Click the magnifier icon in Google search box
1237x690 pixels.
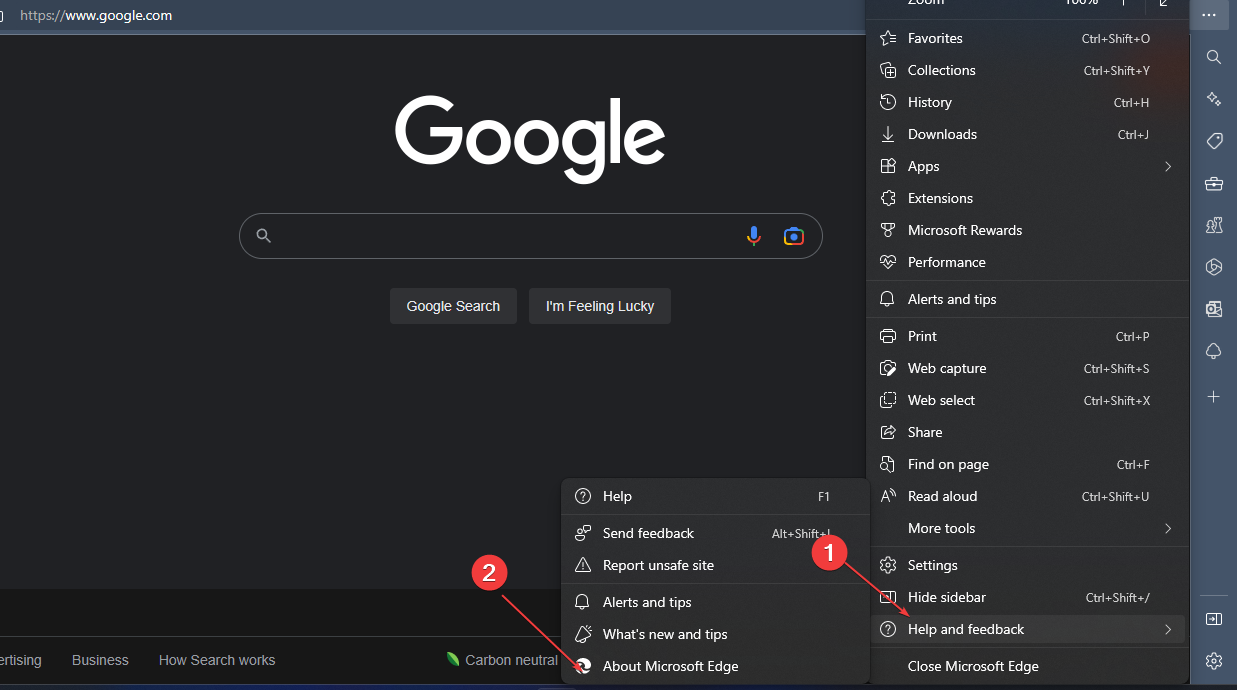click(x=263, y=236)
